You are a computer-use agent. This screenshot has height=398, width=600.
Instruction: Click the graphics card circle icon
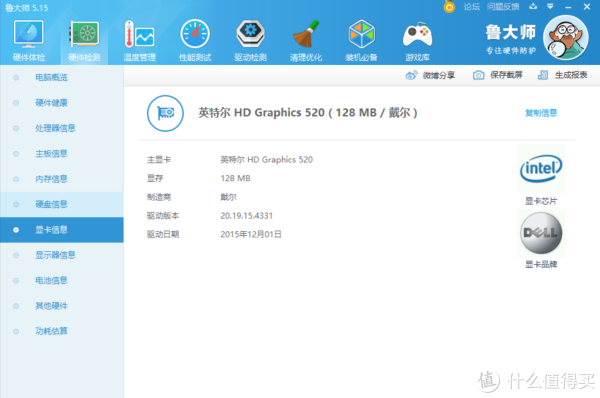click(x=165, y=113)
